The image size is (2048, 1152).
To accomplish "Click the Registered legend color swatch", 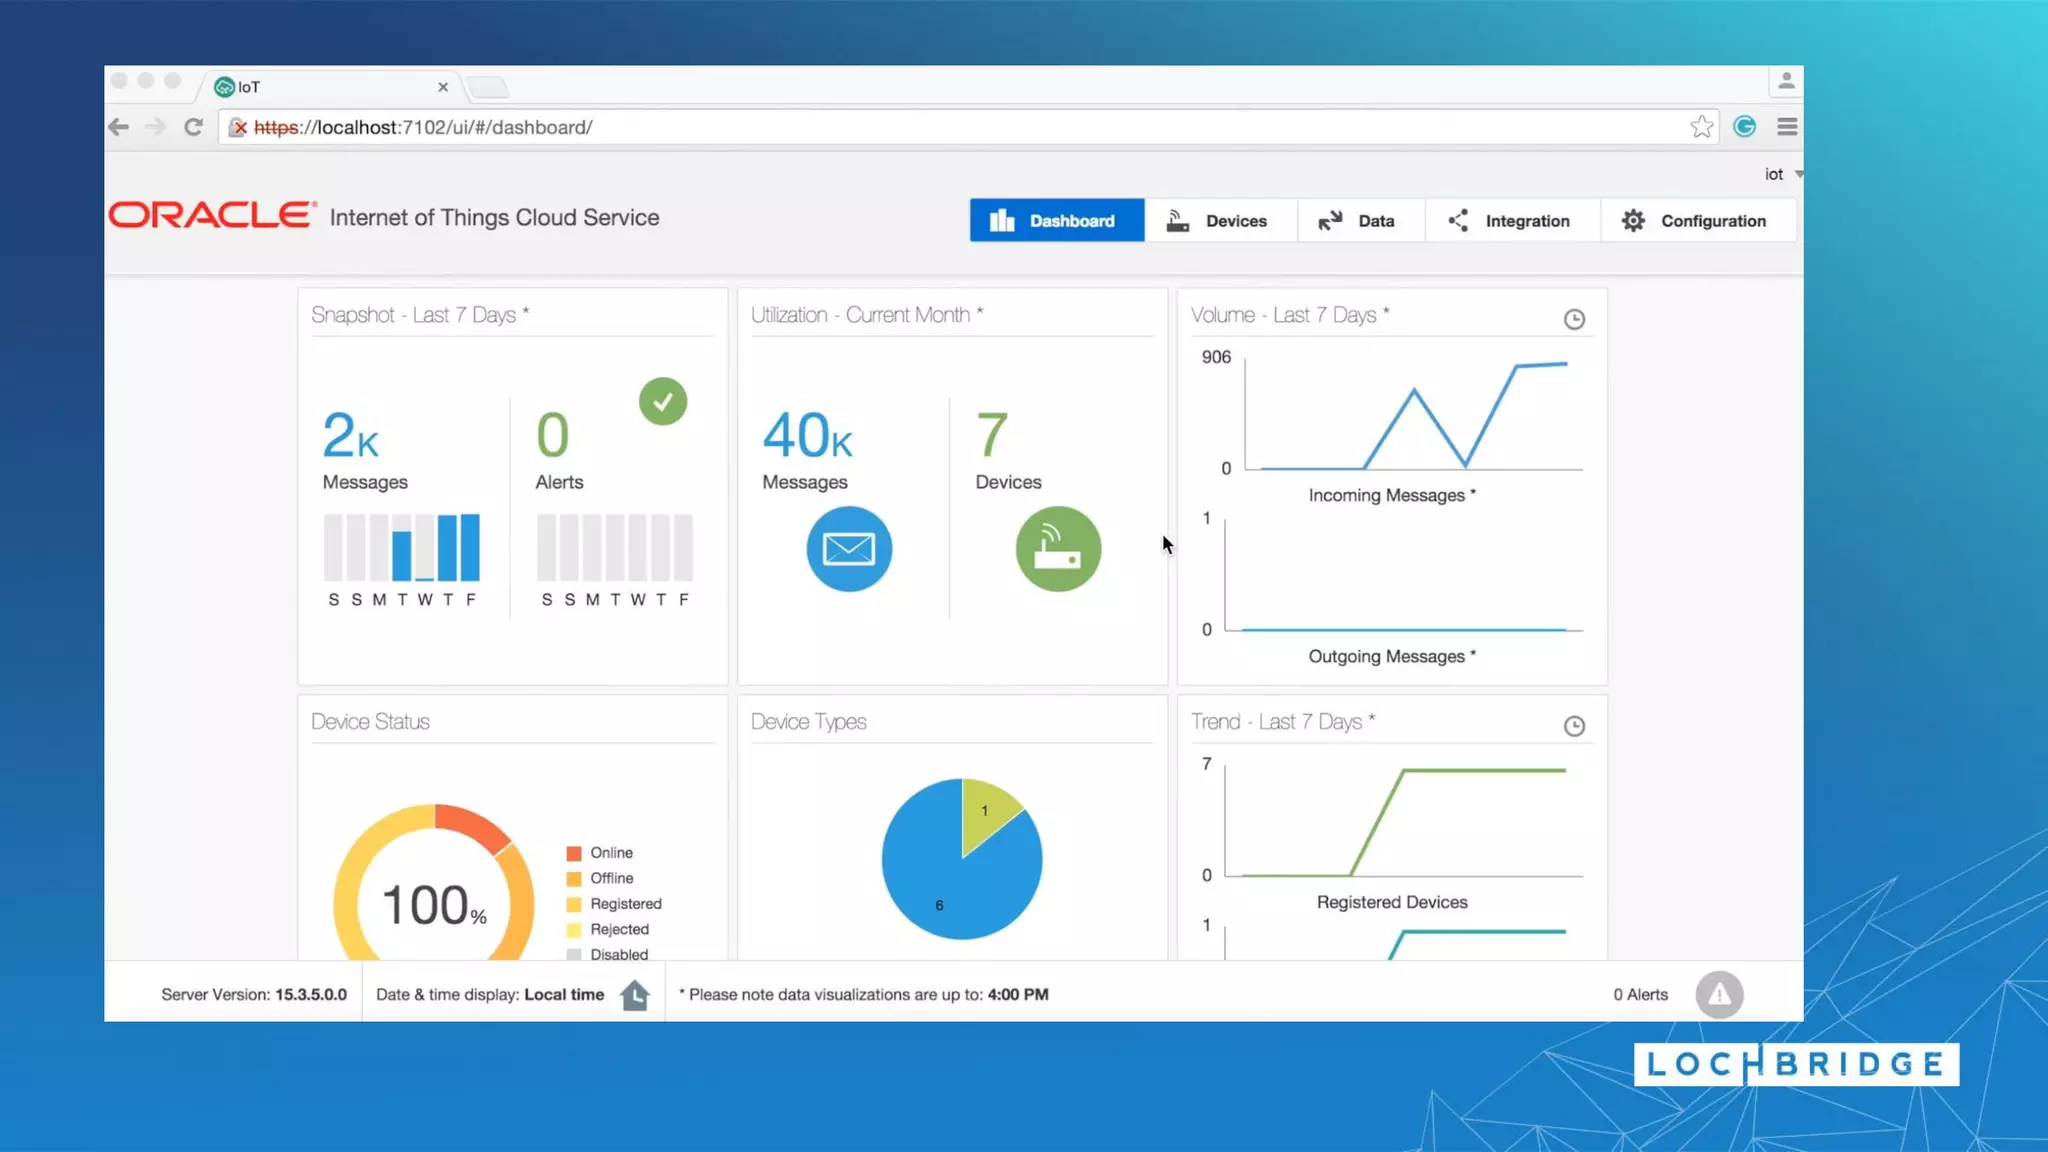I will 574,904.
